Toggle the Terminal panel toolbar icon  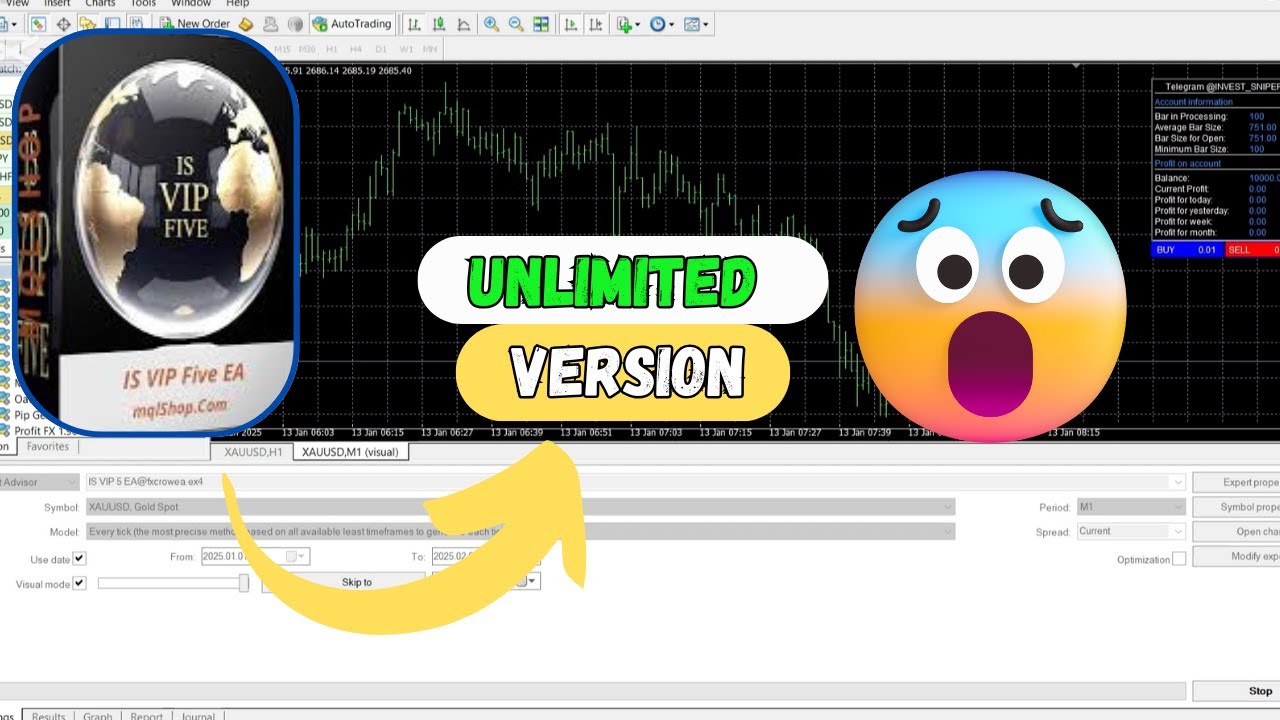coord(113,24)
